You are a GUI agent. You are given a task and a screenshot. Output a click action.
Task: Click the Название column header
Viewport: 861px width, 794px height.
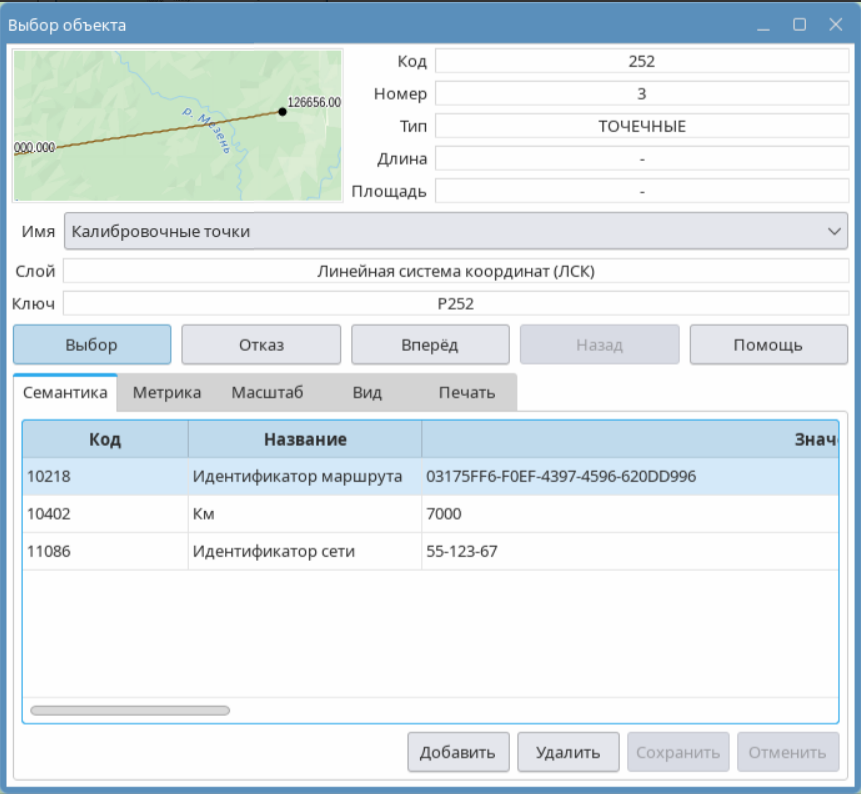pyautogui.click(x=305, y=440)
